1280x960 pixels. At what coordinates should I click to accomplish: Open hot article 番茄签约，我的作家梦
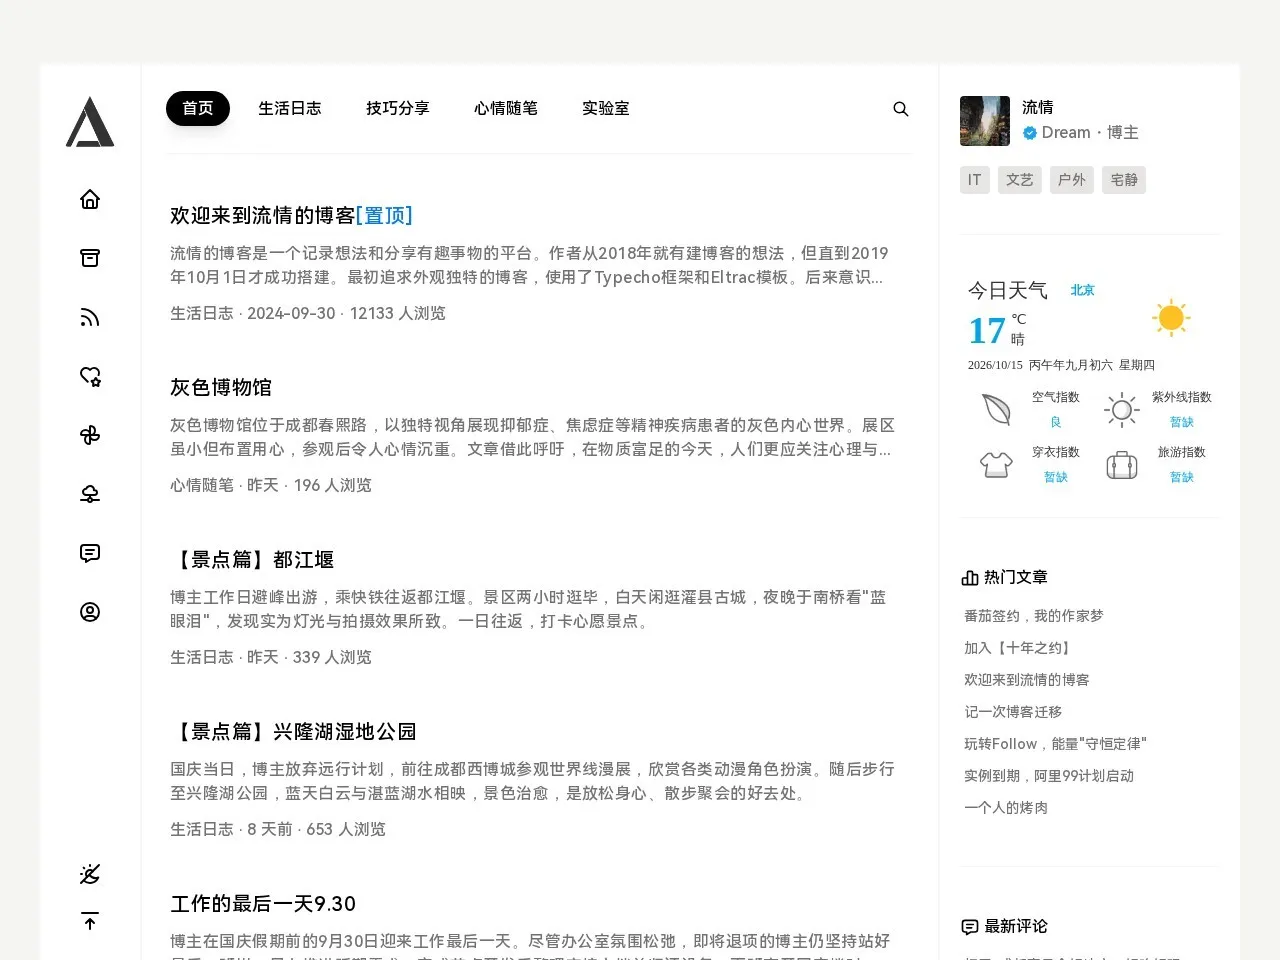click(x=1034, y=616)
